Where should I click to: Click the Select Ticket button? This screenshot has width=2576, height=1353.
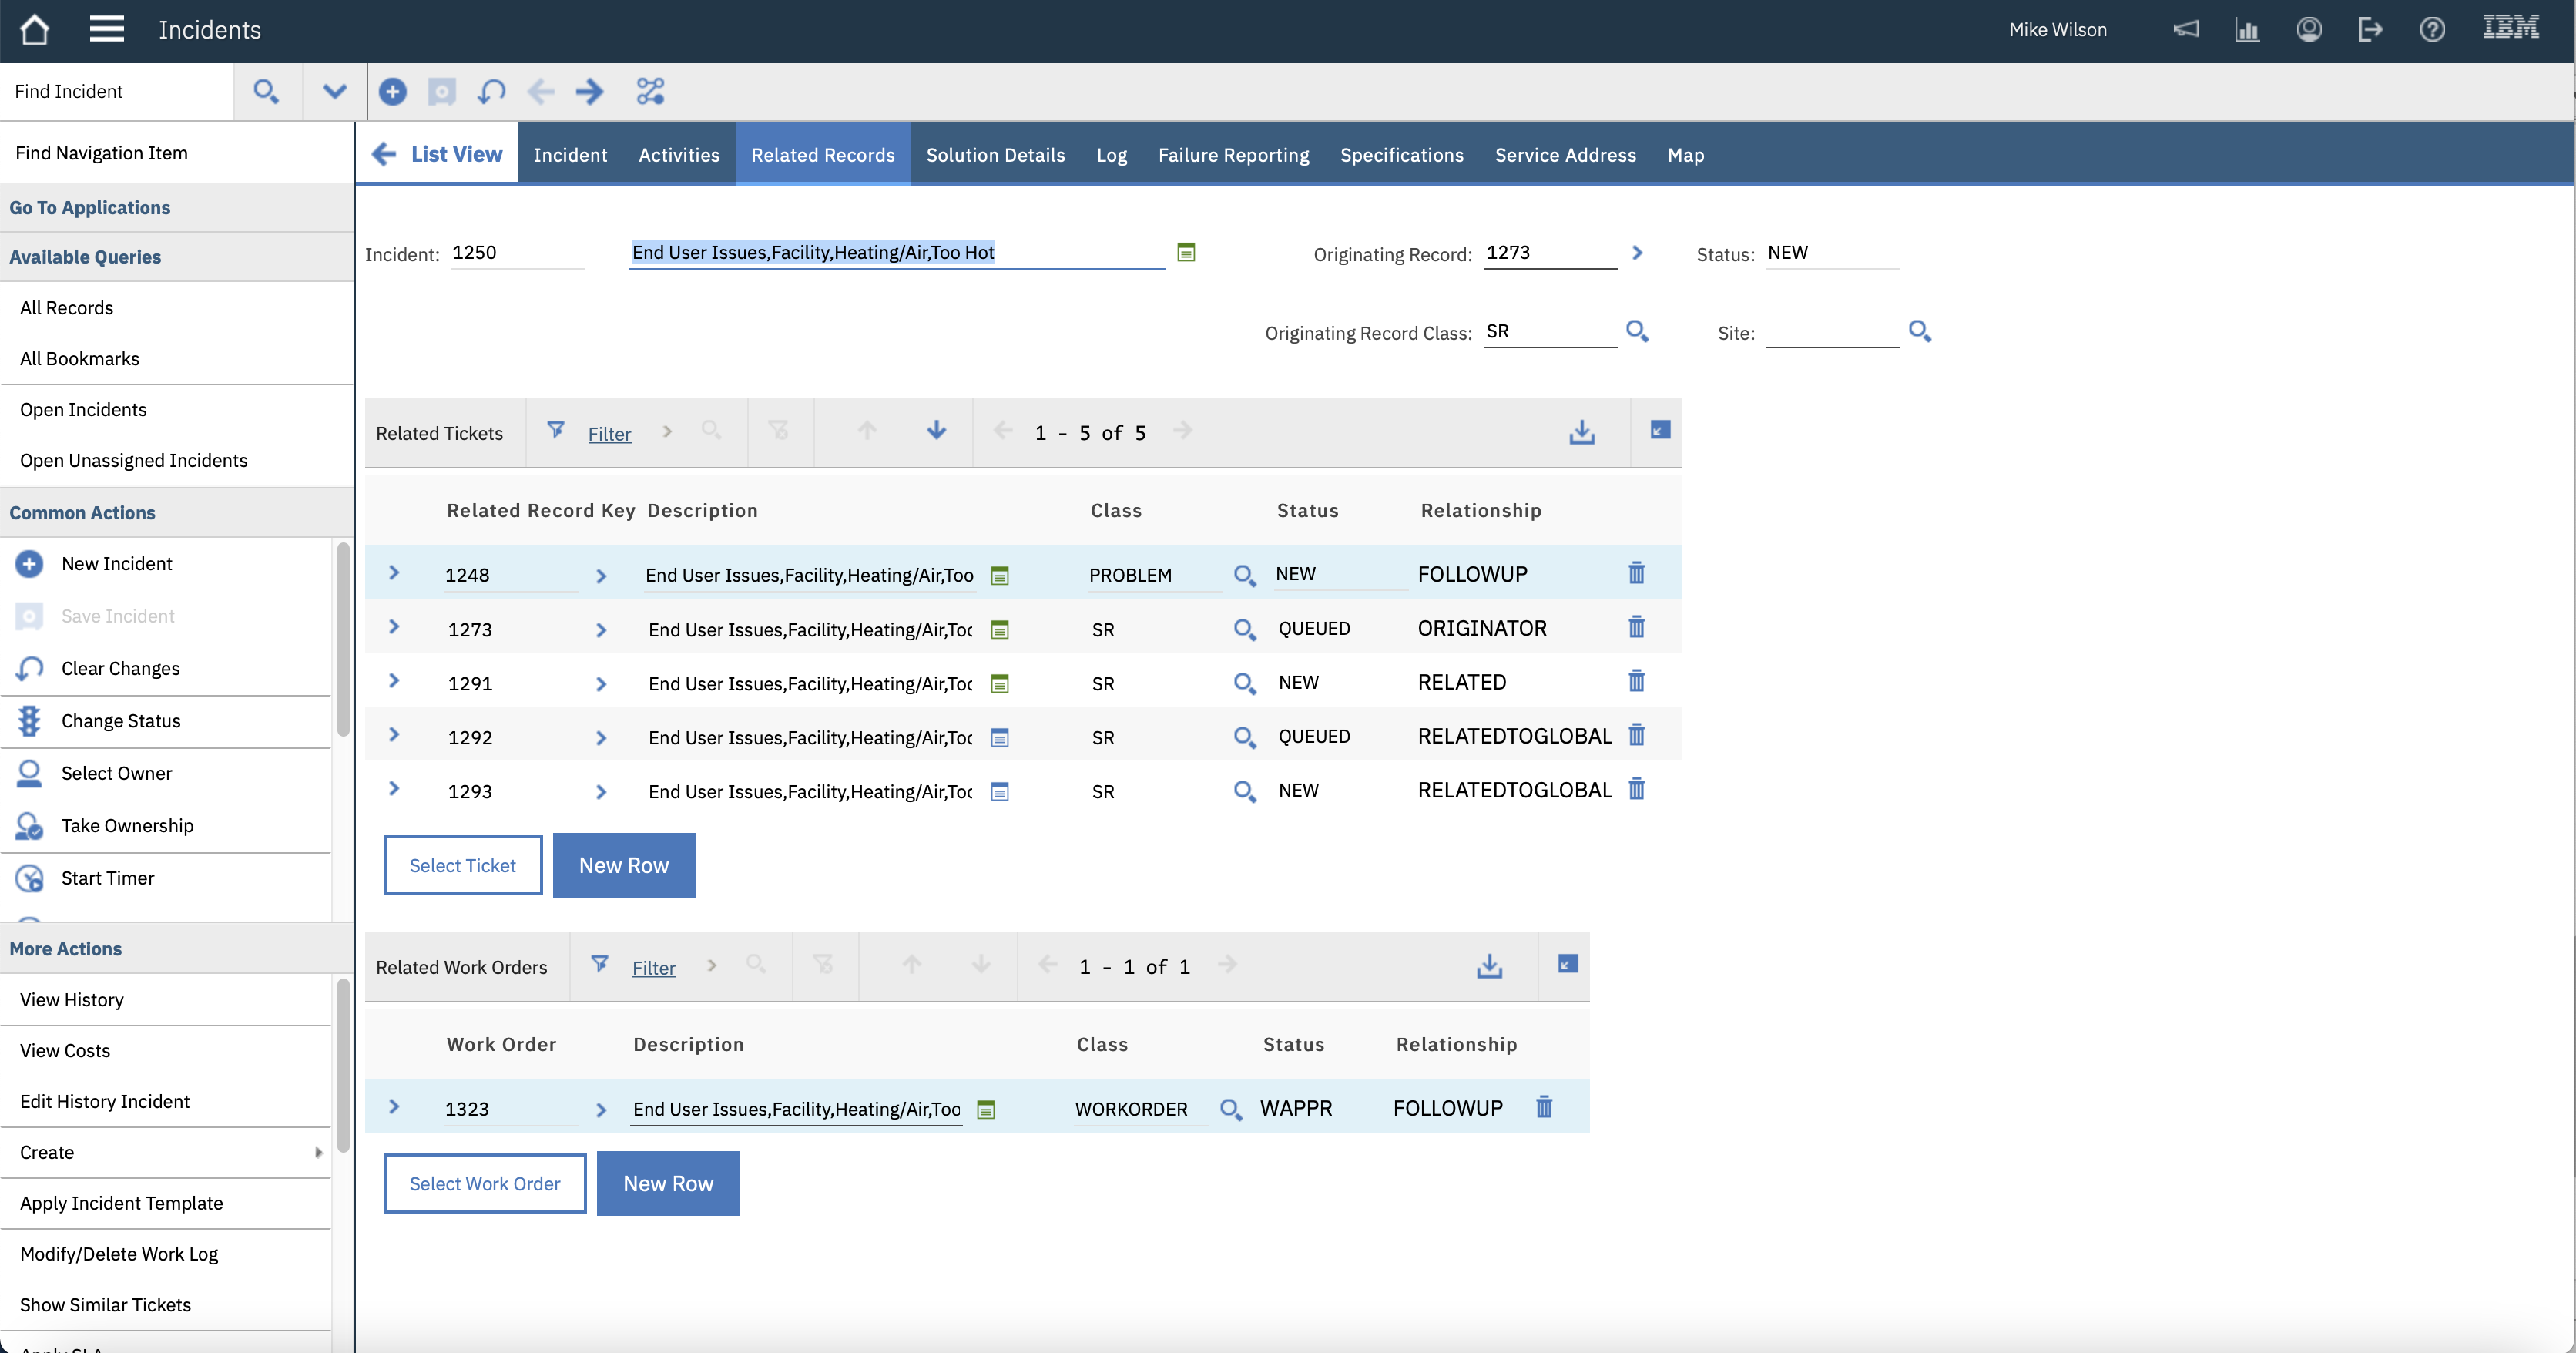[x=463, y=865]
